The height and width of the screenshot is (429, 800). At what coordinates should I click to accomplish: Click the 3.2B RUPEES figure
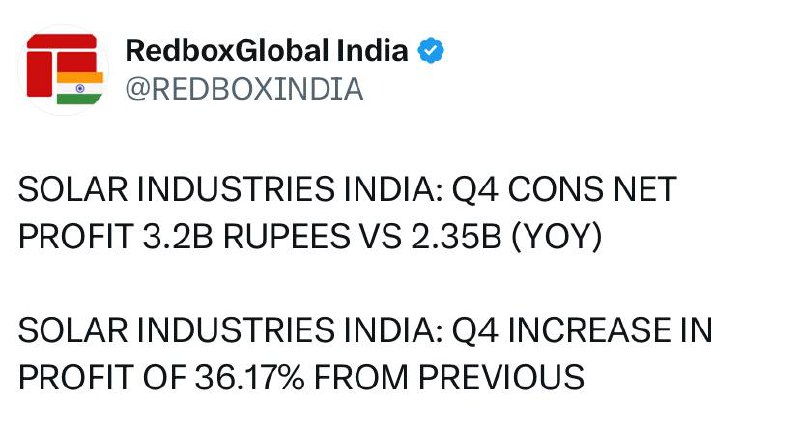(x=246, y=237)
